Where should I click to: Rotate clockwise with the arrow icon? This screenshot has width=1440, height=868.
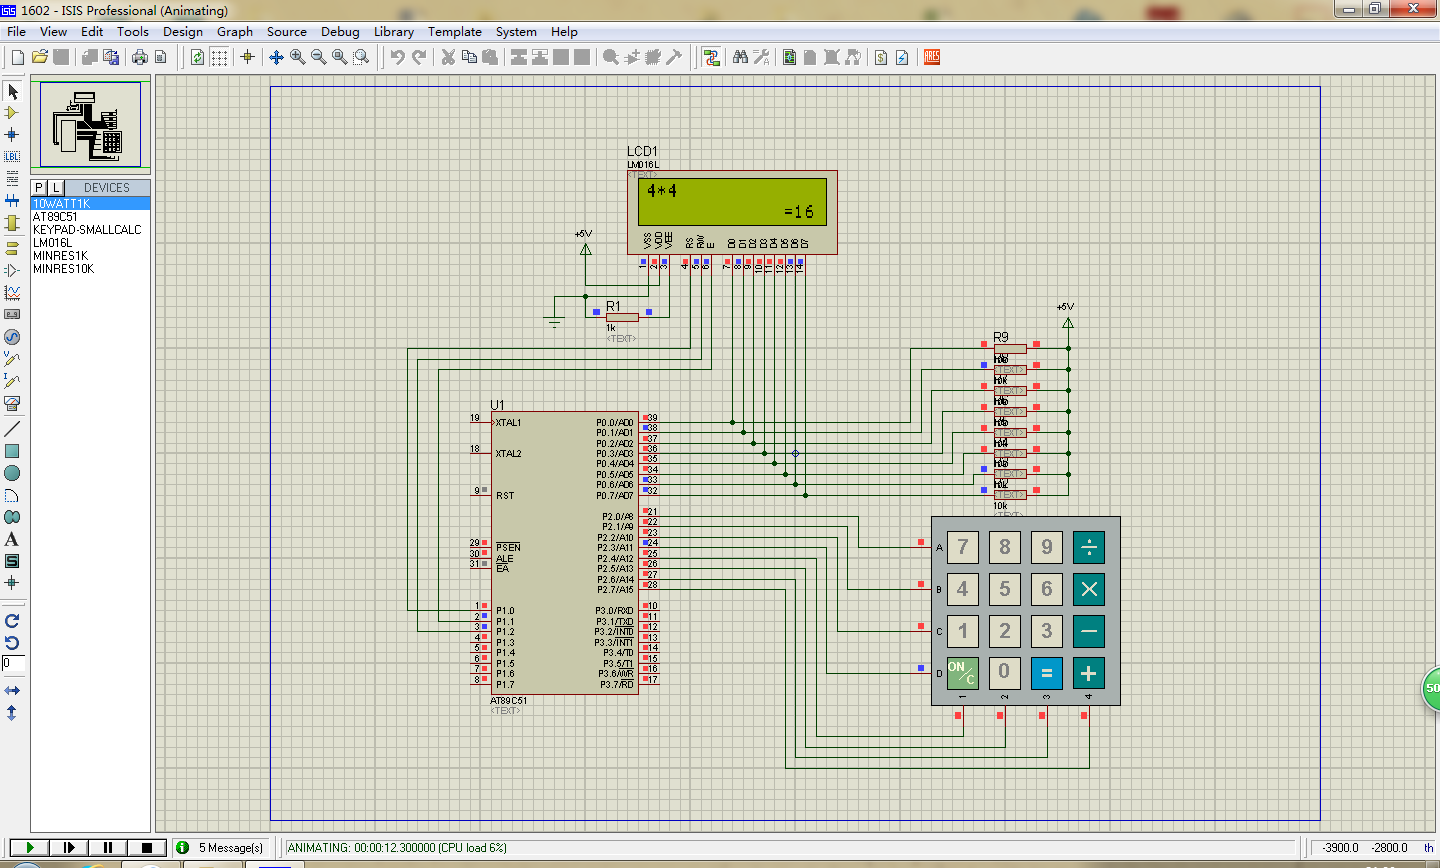click(x=12, y=621)
